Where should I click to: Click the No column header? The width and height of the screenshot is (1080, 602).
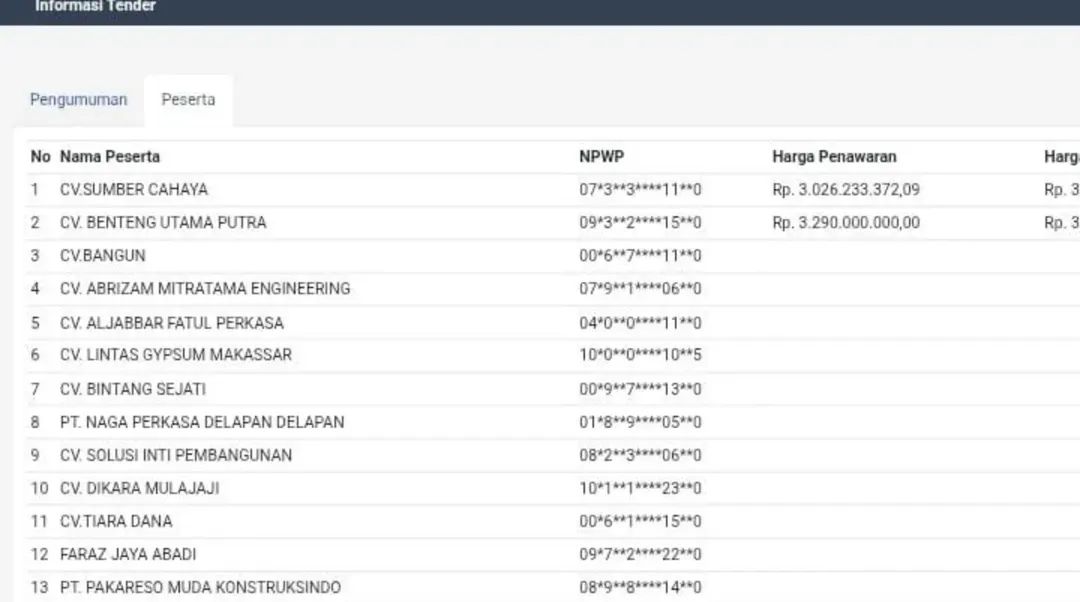[40, 157]
